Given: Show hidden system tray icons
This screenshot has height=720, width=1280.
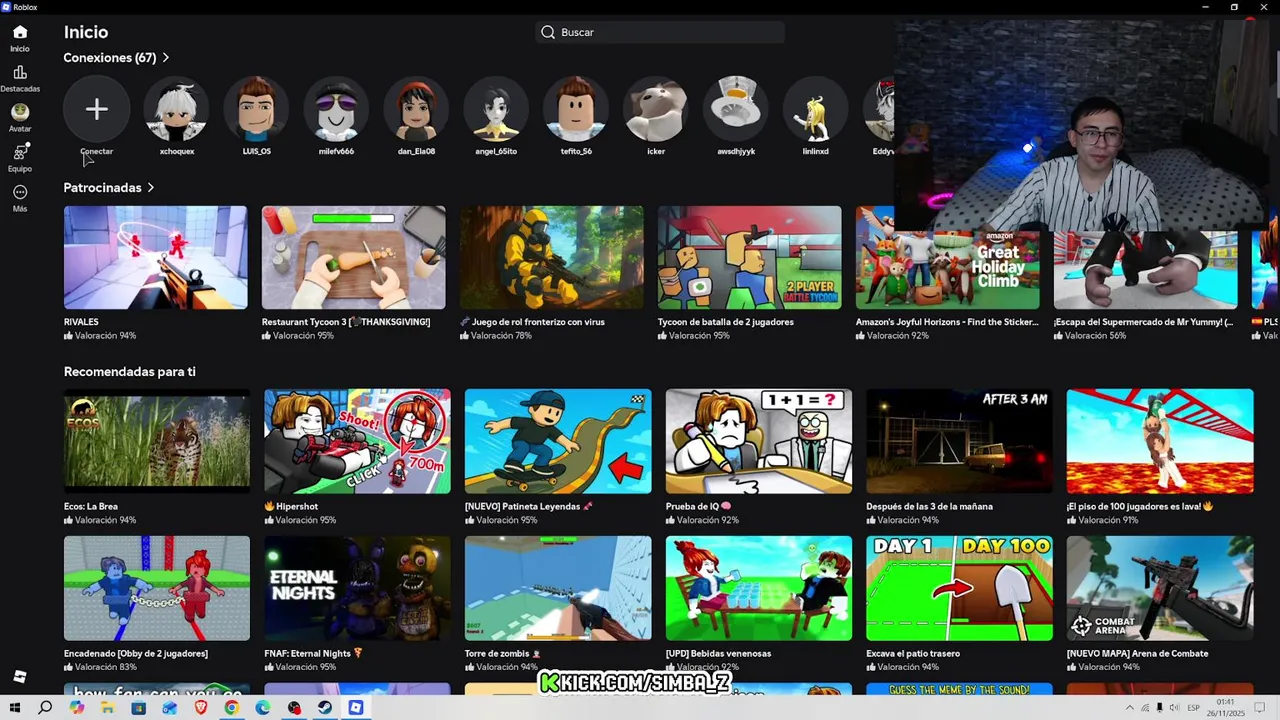Looking at the screenshot, I should coord(1130,708).
